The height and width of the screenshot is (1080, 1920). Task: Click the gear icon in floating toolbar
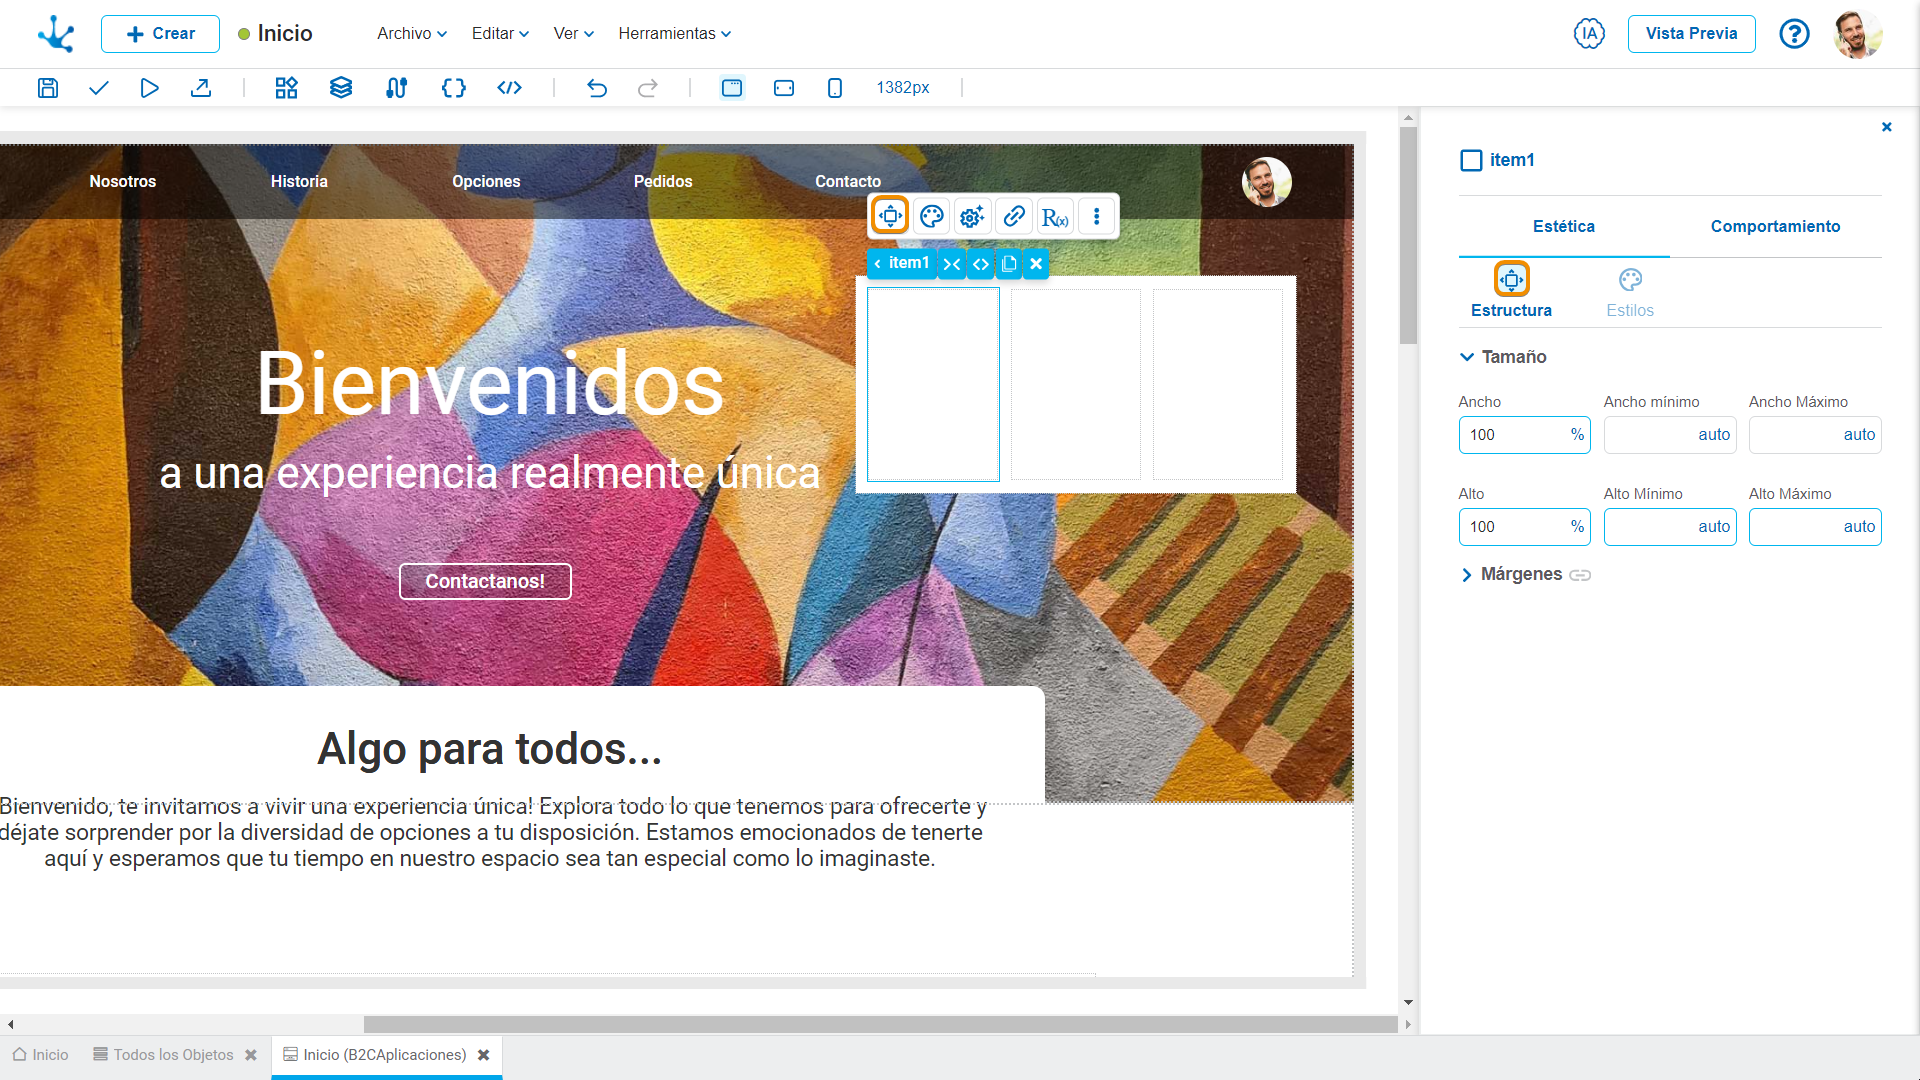point(972,216)
